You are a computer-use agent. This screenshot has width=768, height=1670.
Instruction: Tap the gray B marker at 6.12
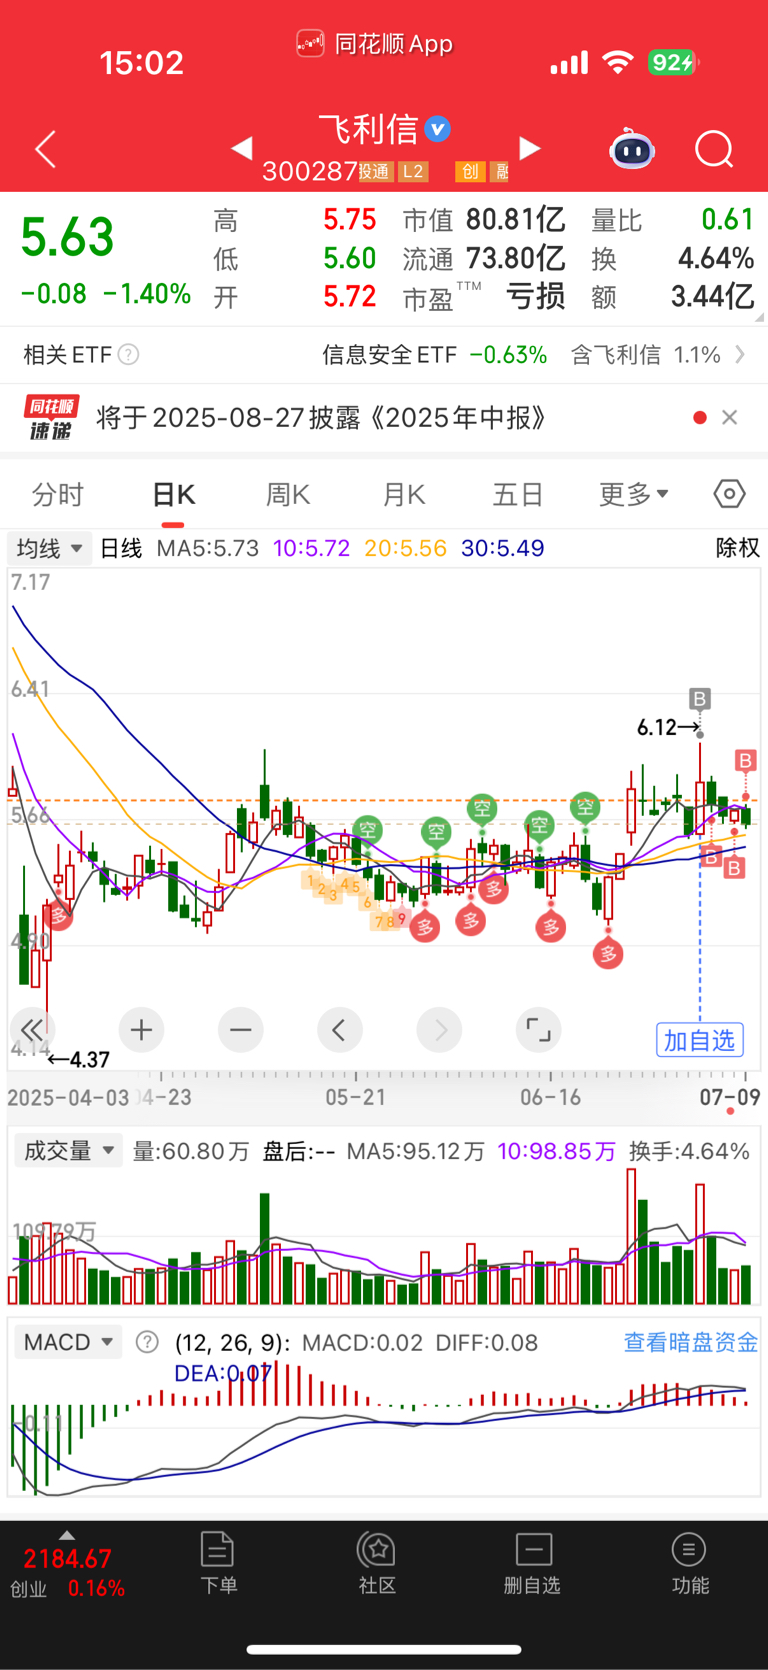point(700,699)
